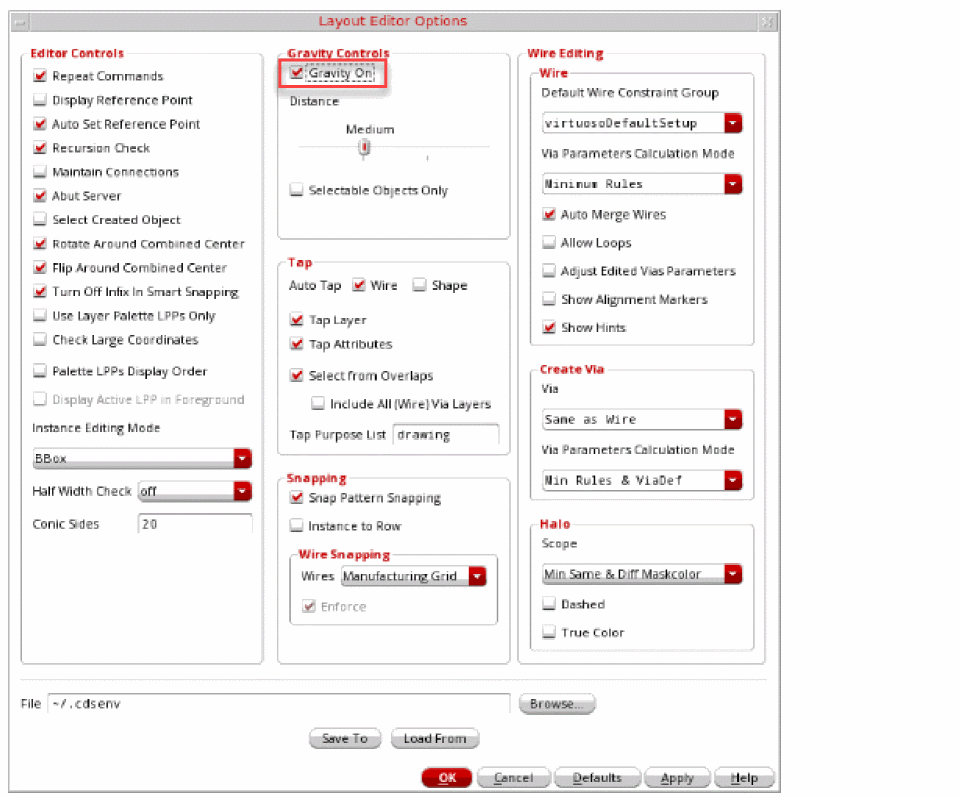The width and height of the screenshot is (960, 798).
Task: Enable Allow Loops checkbox
Action: tap(549, 243)
